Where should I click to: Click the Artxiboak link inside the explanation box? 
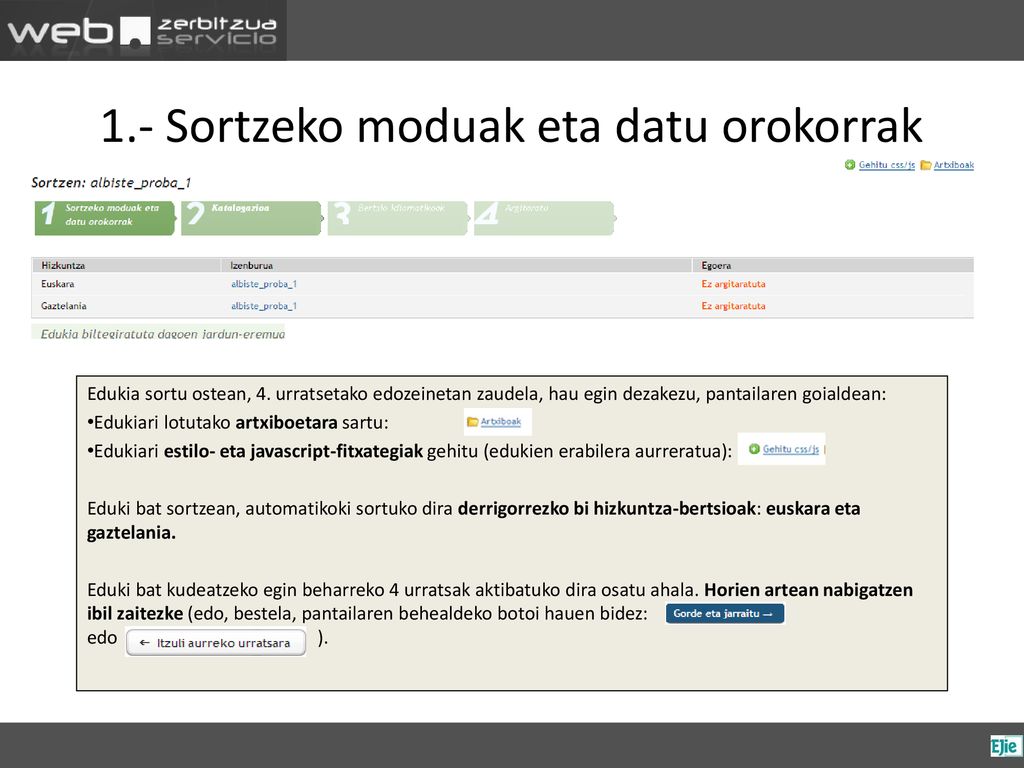501,421
